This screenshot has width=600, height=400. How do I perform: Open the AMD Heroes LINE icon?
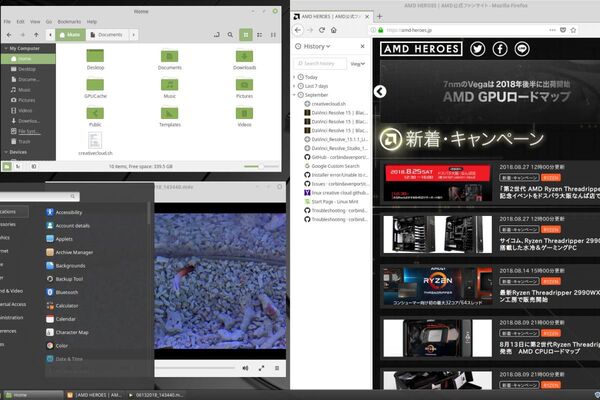[x=522, y=49]
